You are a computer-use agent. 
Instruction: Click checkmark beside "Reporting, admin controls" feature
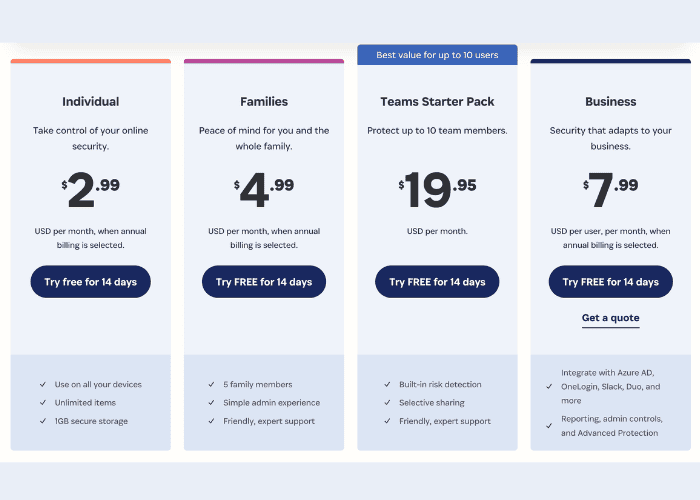549,425
